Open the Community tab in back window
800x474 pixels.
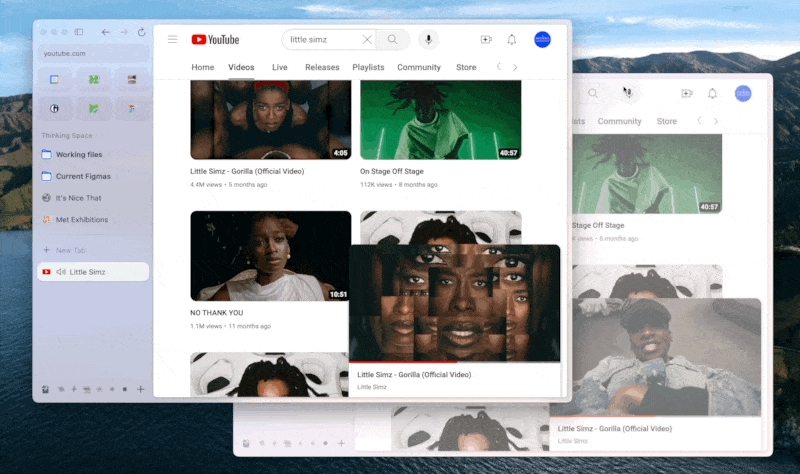[x=619, y=121]
